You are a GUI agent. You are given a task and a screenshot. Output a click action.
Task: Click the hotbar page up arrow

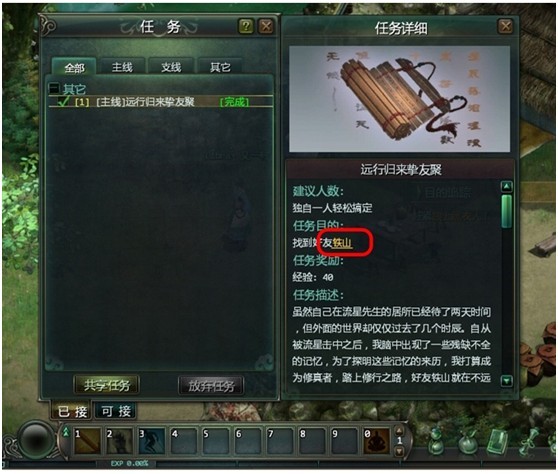coord(399,431)
